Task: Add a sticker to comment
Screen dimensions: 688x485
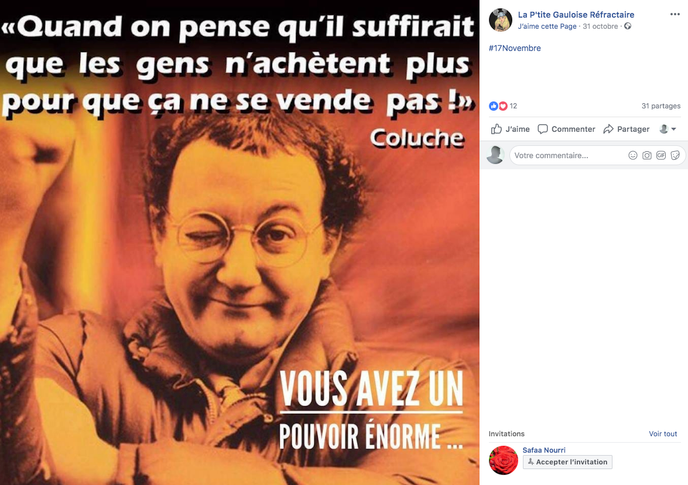Action: tap(675, 155)
